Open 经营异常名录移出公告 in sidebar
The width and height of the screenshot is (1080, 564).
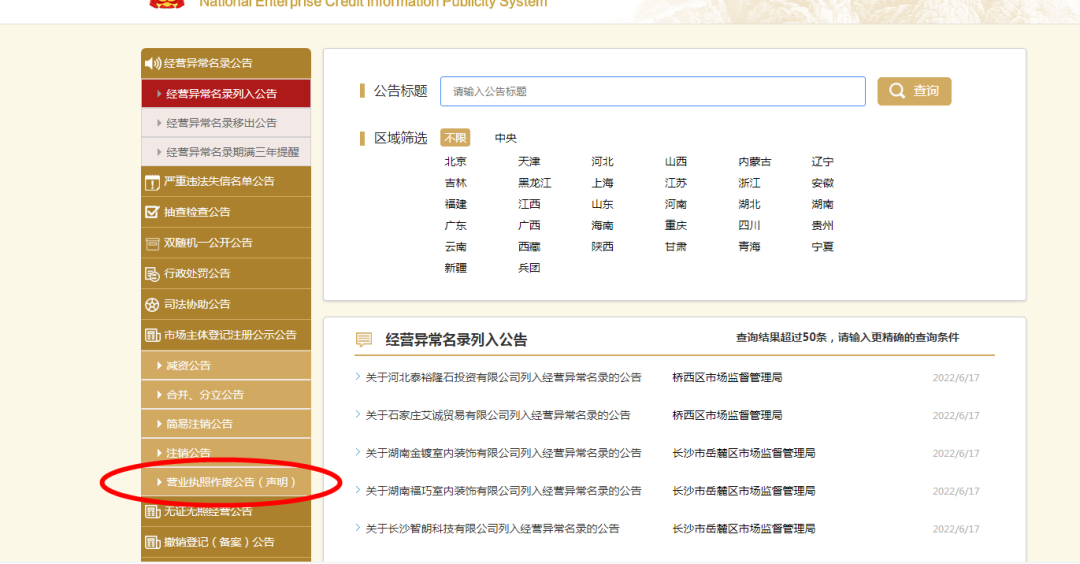click(226, 123)
